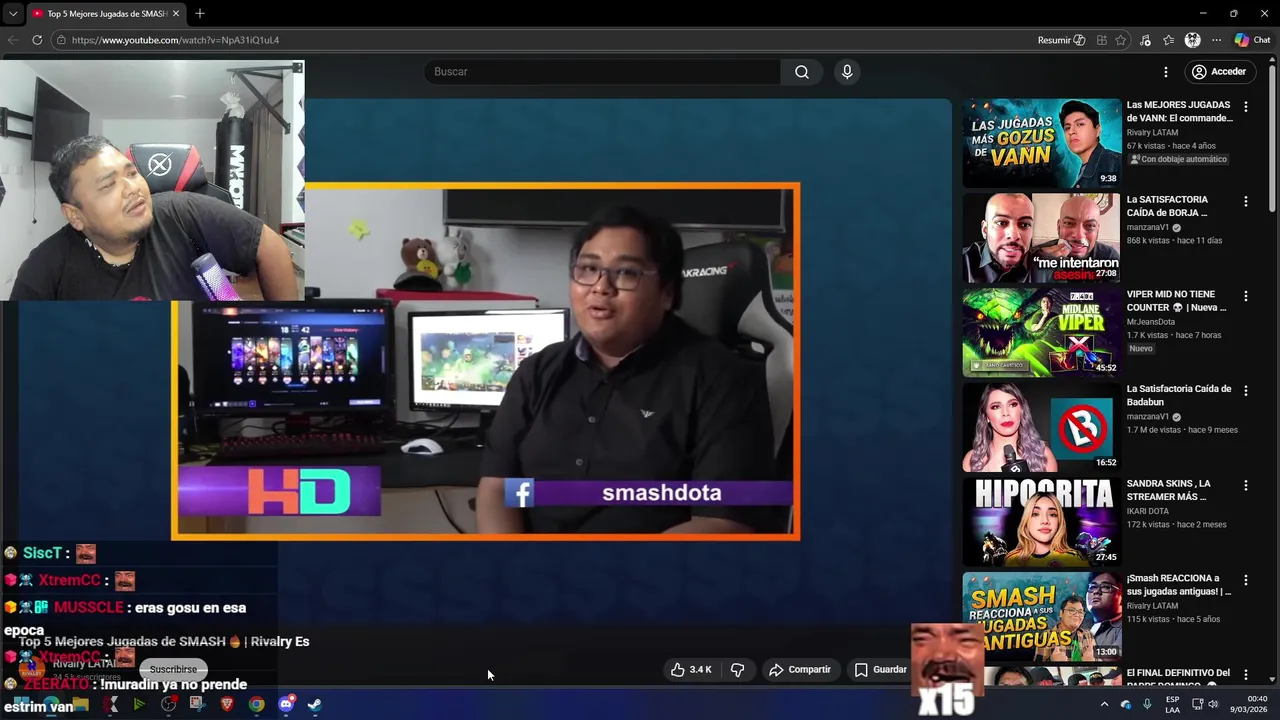Open File Explorer folder icon in taskbar

pos(81,704)
